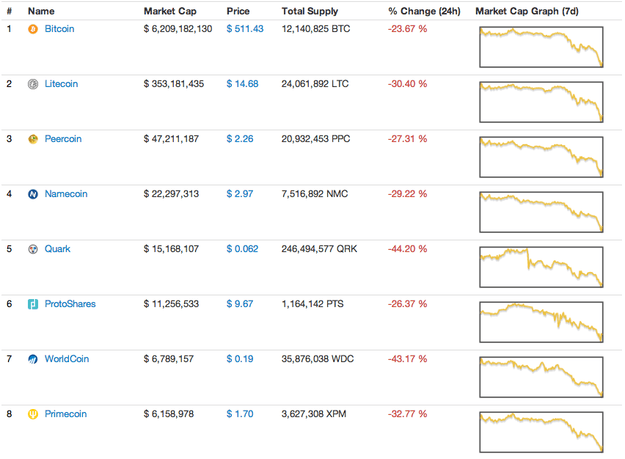Select supply value 3,627,308 XPM
Image resolution: width=625 pixels, height=459 pixels.
pyautogui.click(x=314, y=414)
